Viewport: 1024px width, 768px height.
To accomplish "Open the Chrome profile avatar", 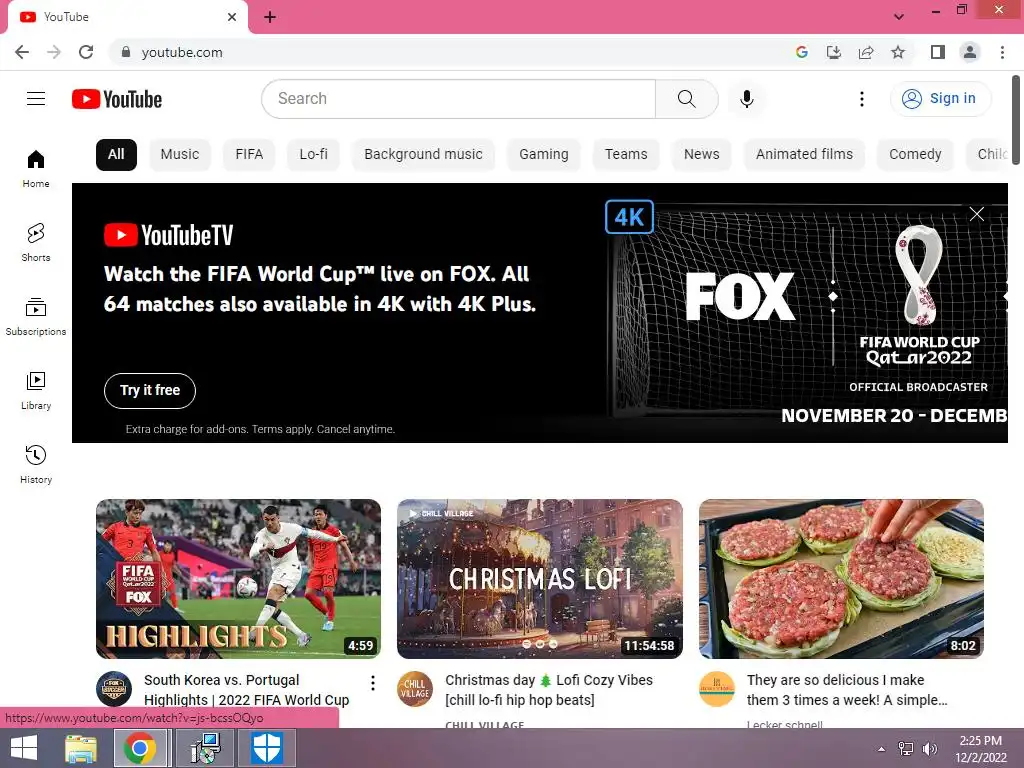I will [x=970, y=52].
